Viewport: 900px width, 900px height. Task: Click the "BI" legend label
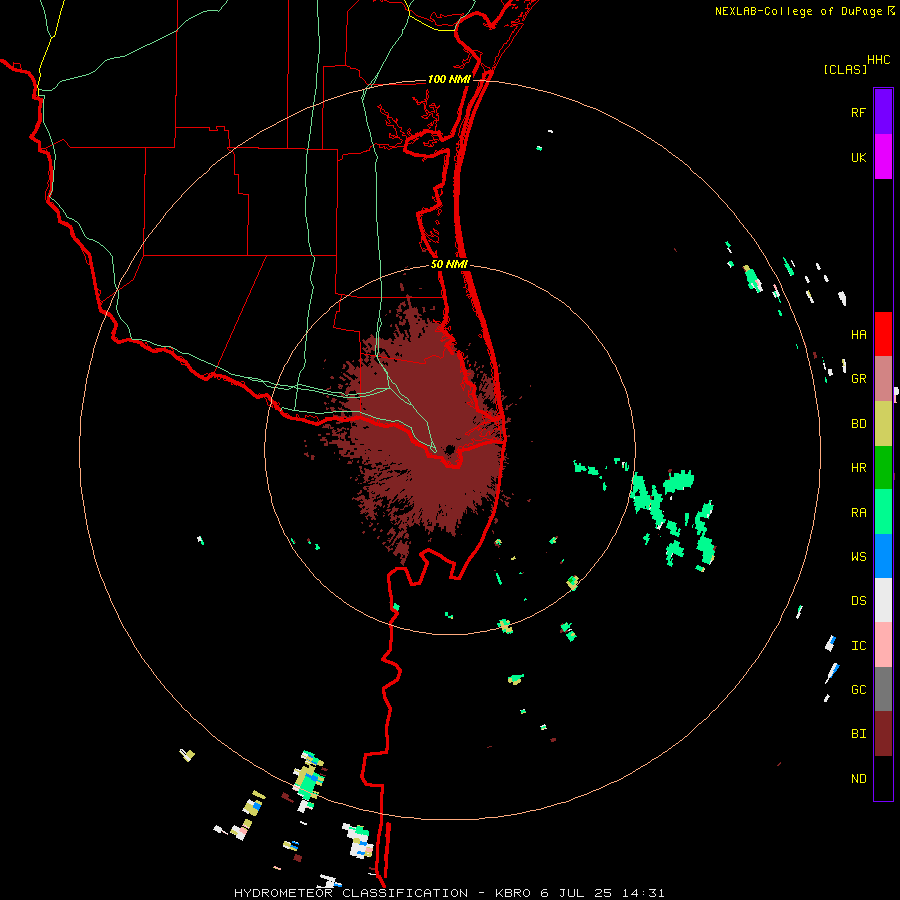click(x=858, y=734)
